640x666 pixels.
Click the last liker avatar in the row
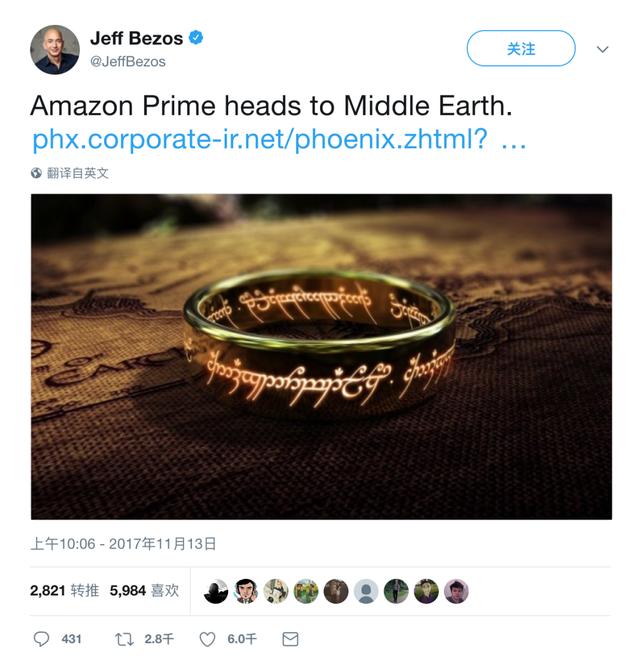click(456, 591)
